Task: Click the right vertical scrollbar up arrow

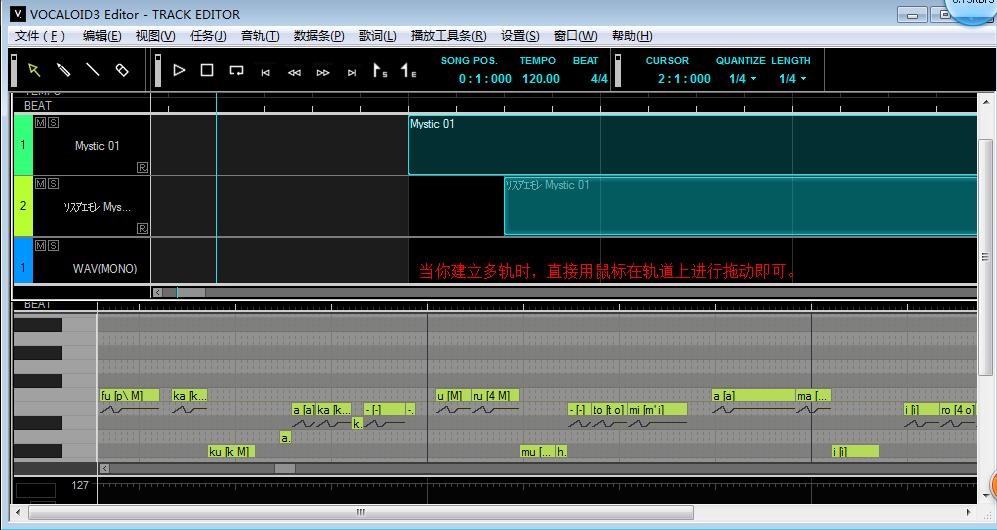Action: [x=986, y=101]
